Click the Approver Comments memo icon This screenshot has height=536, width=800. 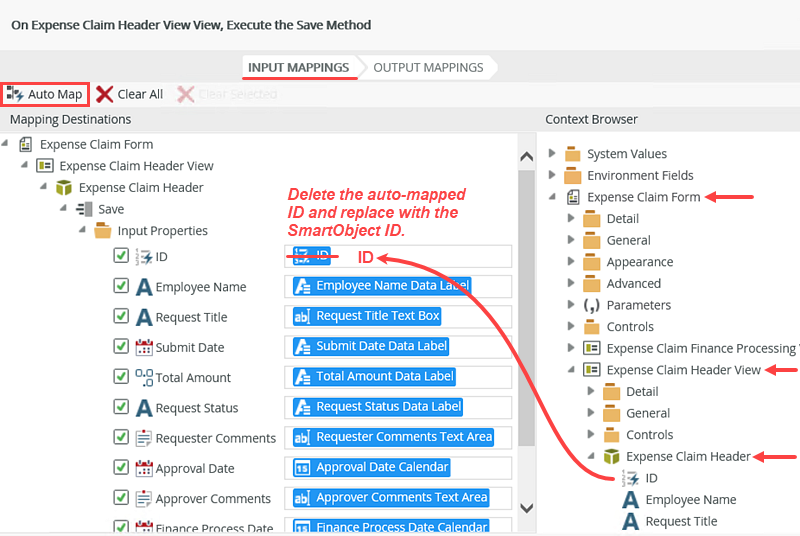point(144,498)
